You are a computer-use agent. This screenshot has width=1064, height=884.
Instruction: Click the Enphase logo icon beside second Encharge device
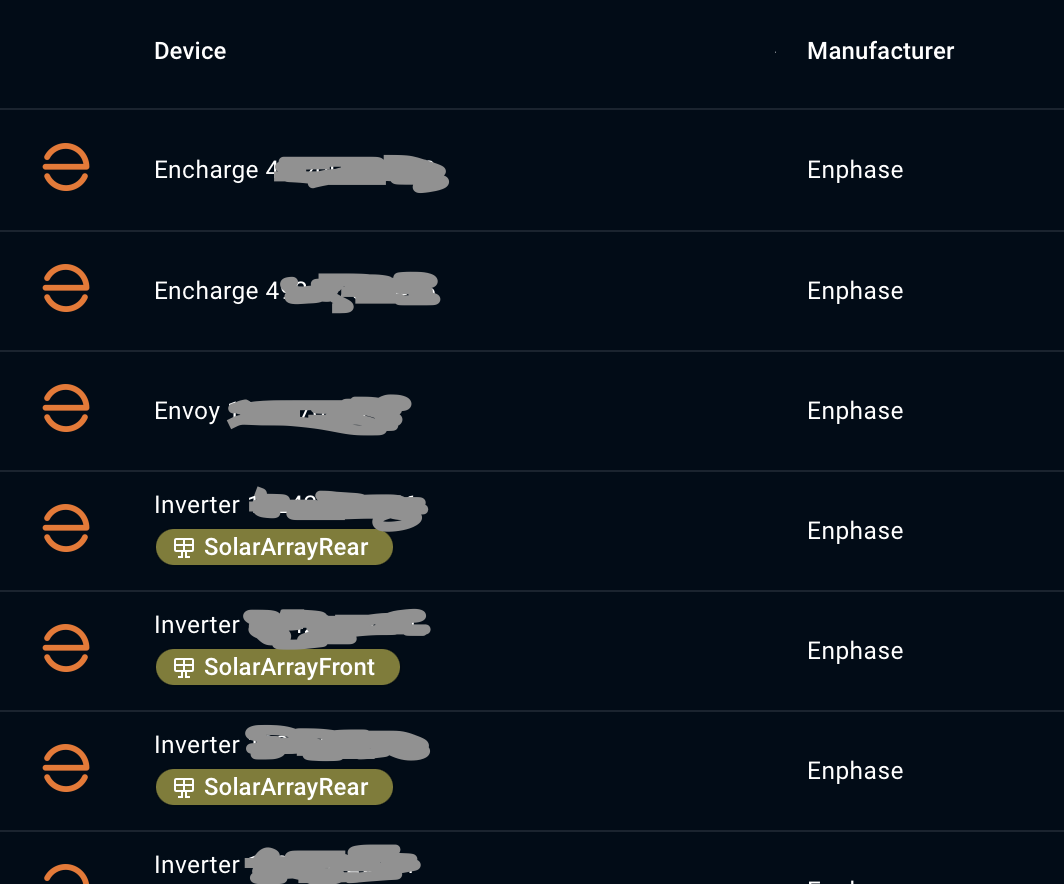coord(65,289)
